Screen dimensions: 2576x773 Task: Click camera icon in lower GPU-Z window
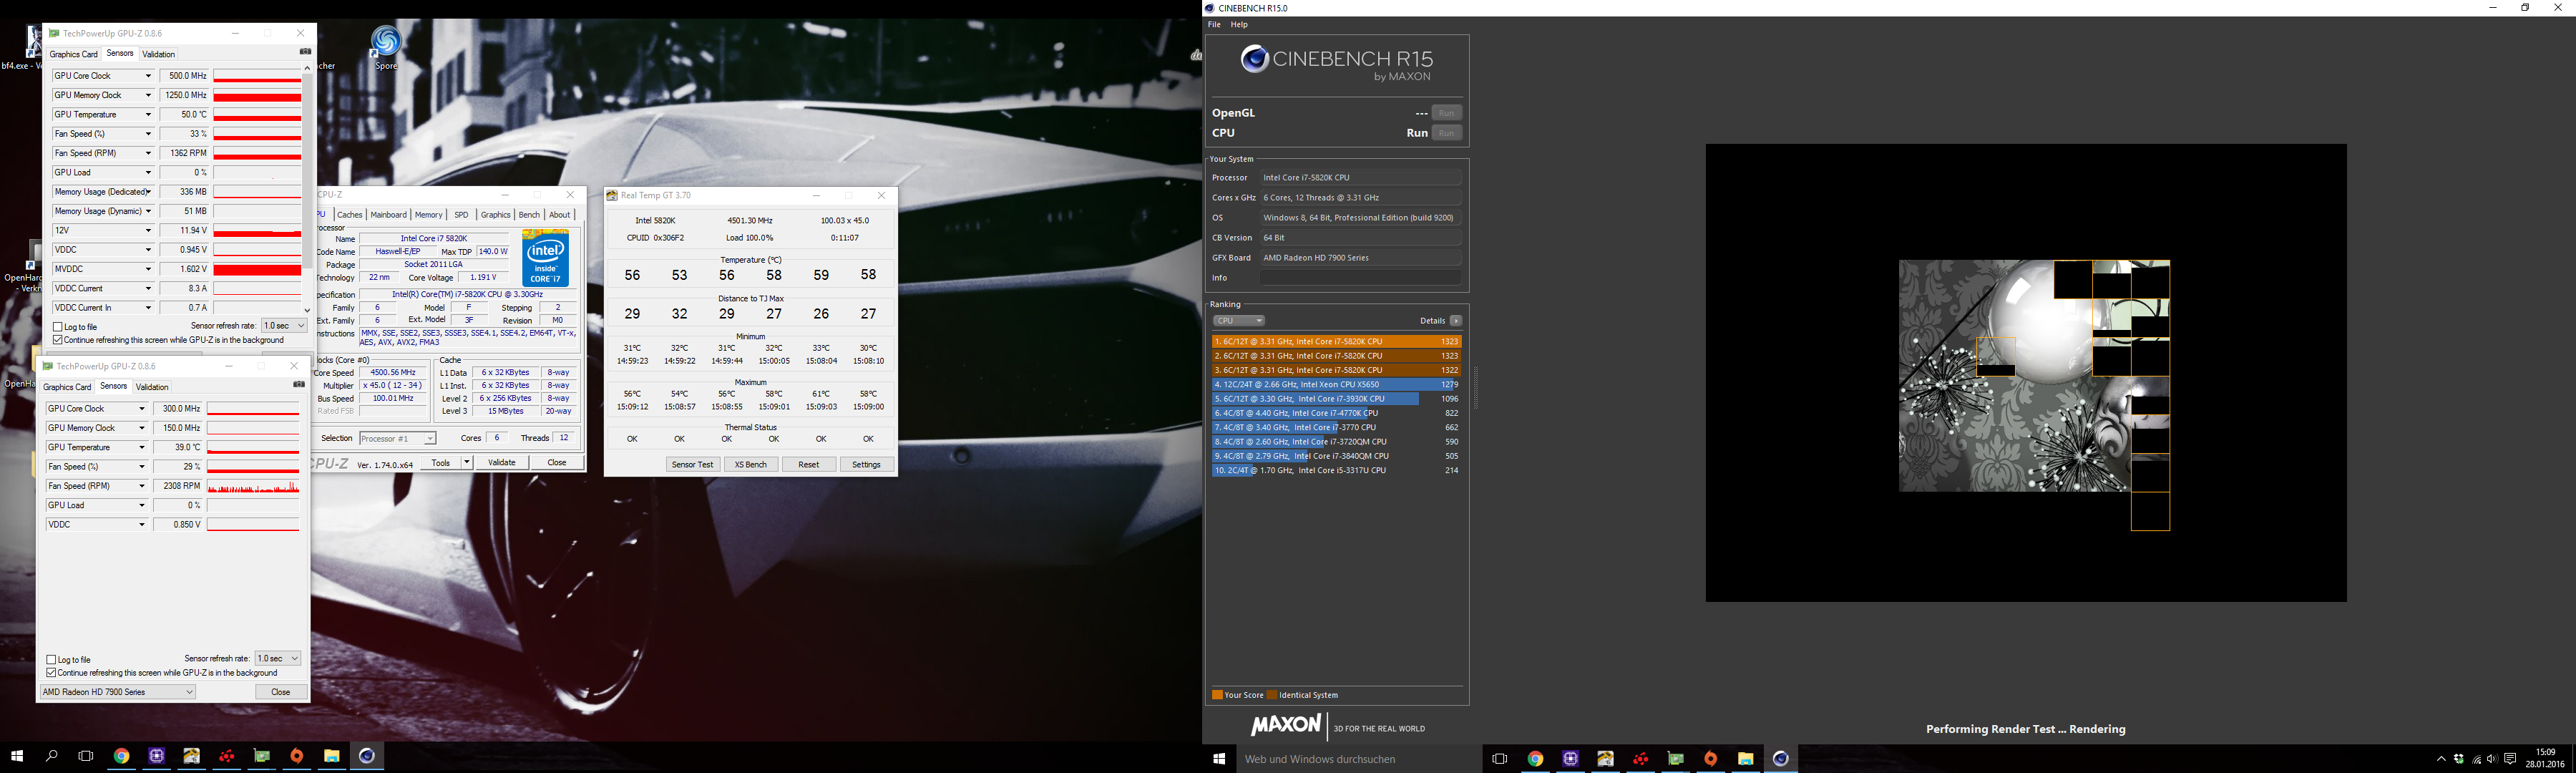(x=298, y=385)
